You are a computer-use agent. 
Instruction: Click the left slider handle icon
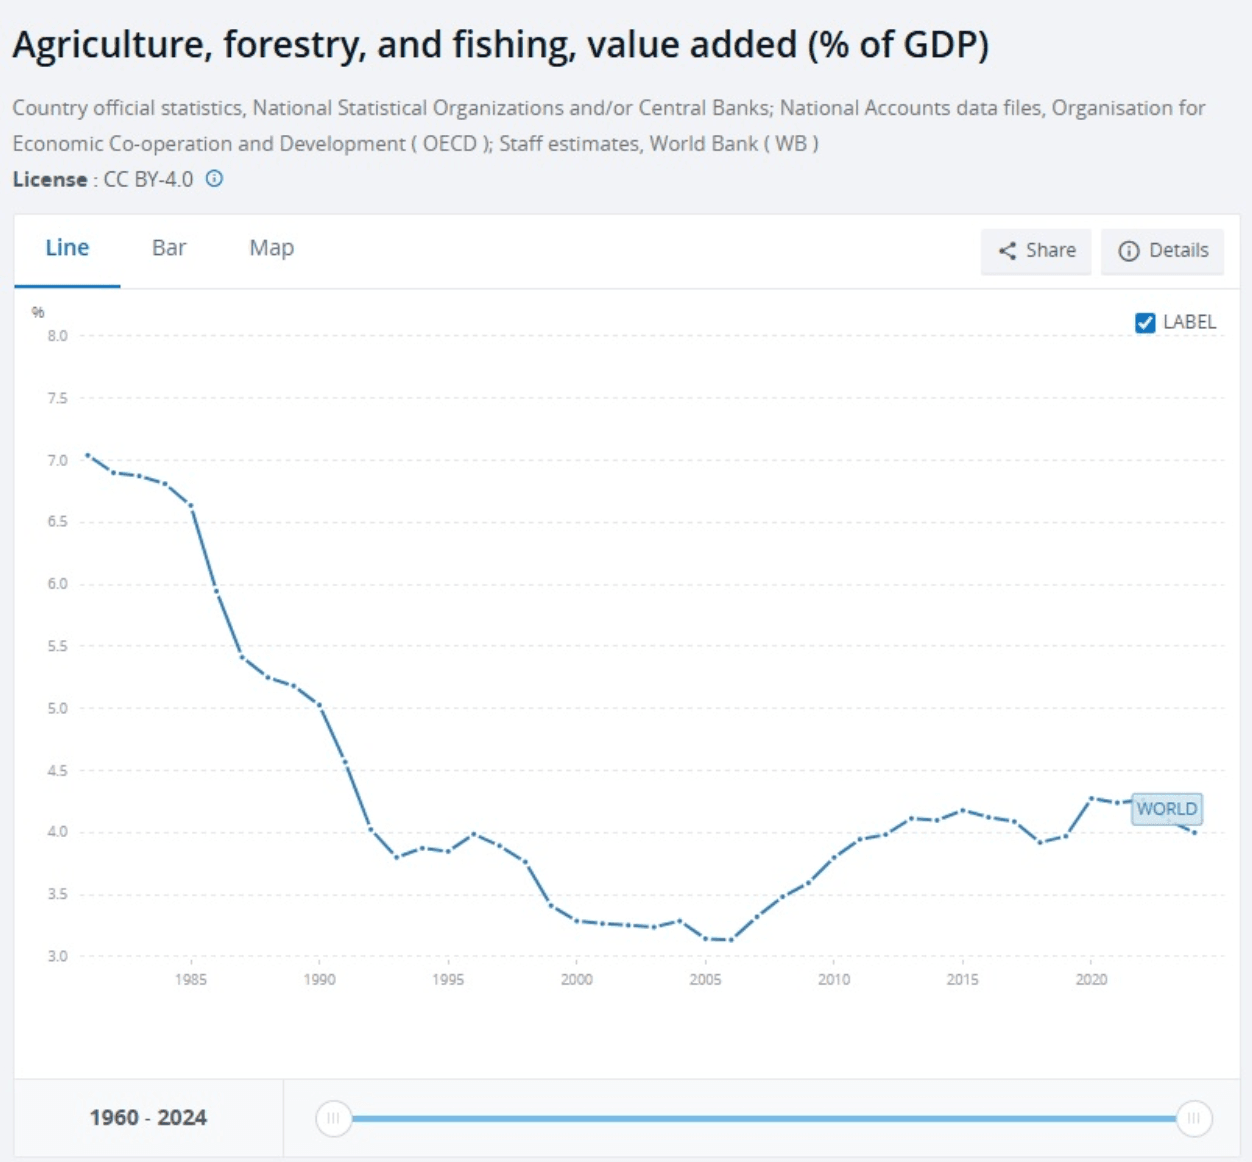coord(333,1118)
